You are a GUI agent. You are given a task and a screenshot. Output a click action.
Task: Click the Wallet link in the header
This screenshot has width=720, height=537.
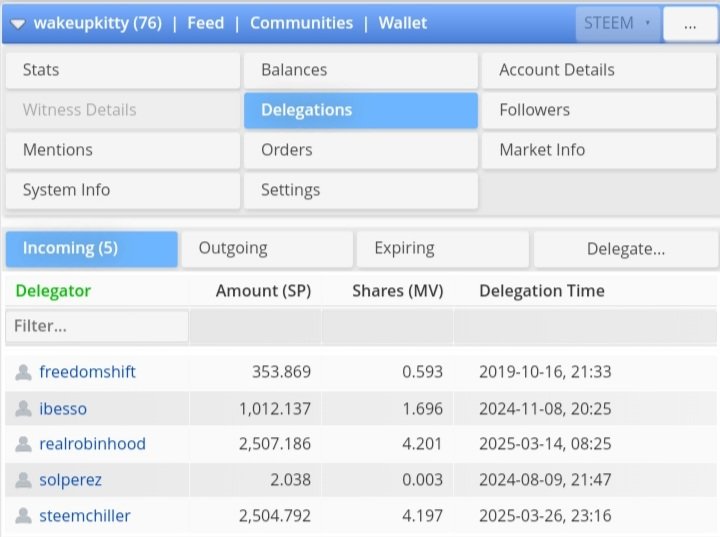[x=403, y=23]
